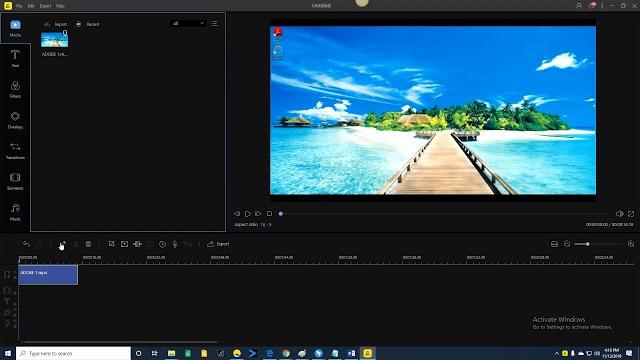Screen dimensions: 640x360
Task: Open the Help menu
Action: pos(60,6)
